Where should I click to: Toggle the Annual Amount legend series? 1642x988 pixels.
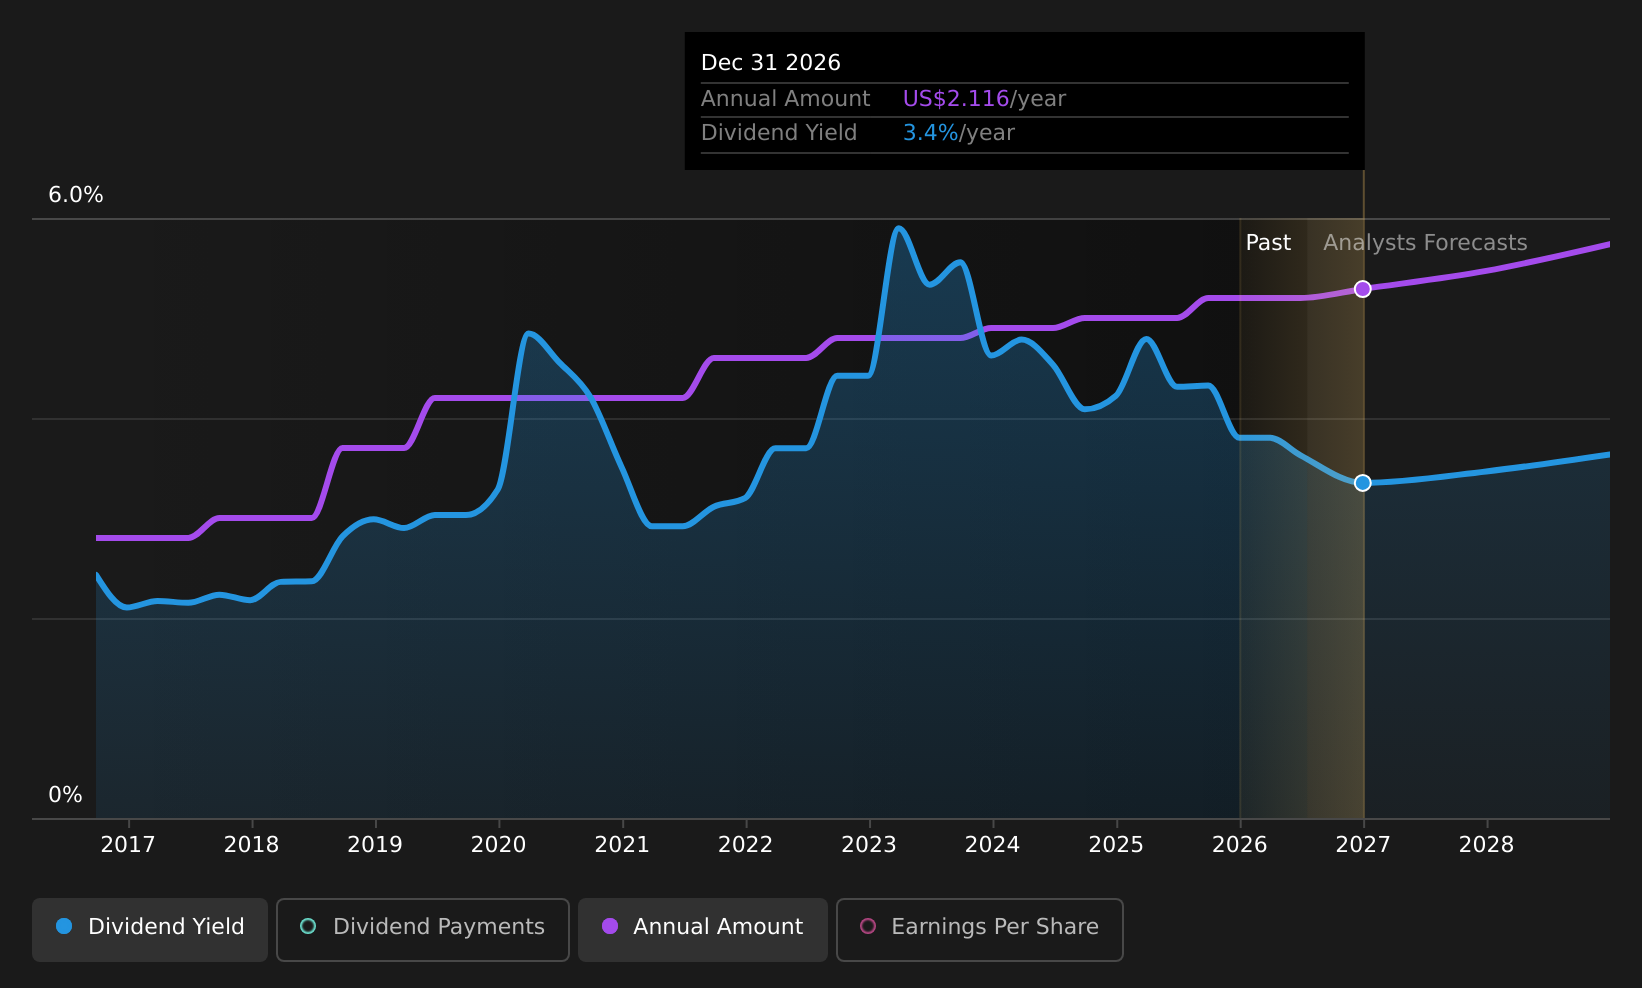703,929
